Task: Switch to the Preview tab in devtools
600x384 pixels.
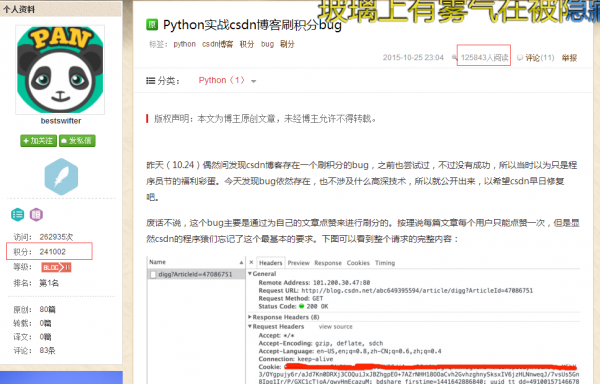Action: (298, 263)
